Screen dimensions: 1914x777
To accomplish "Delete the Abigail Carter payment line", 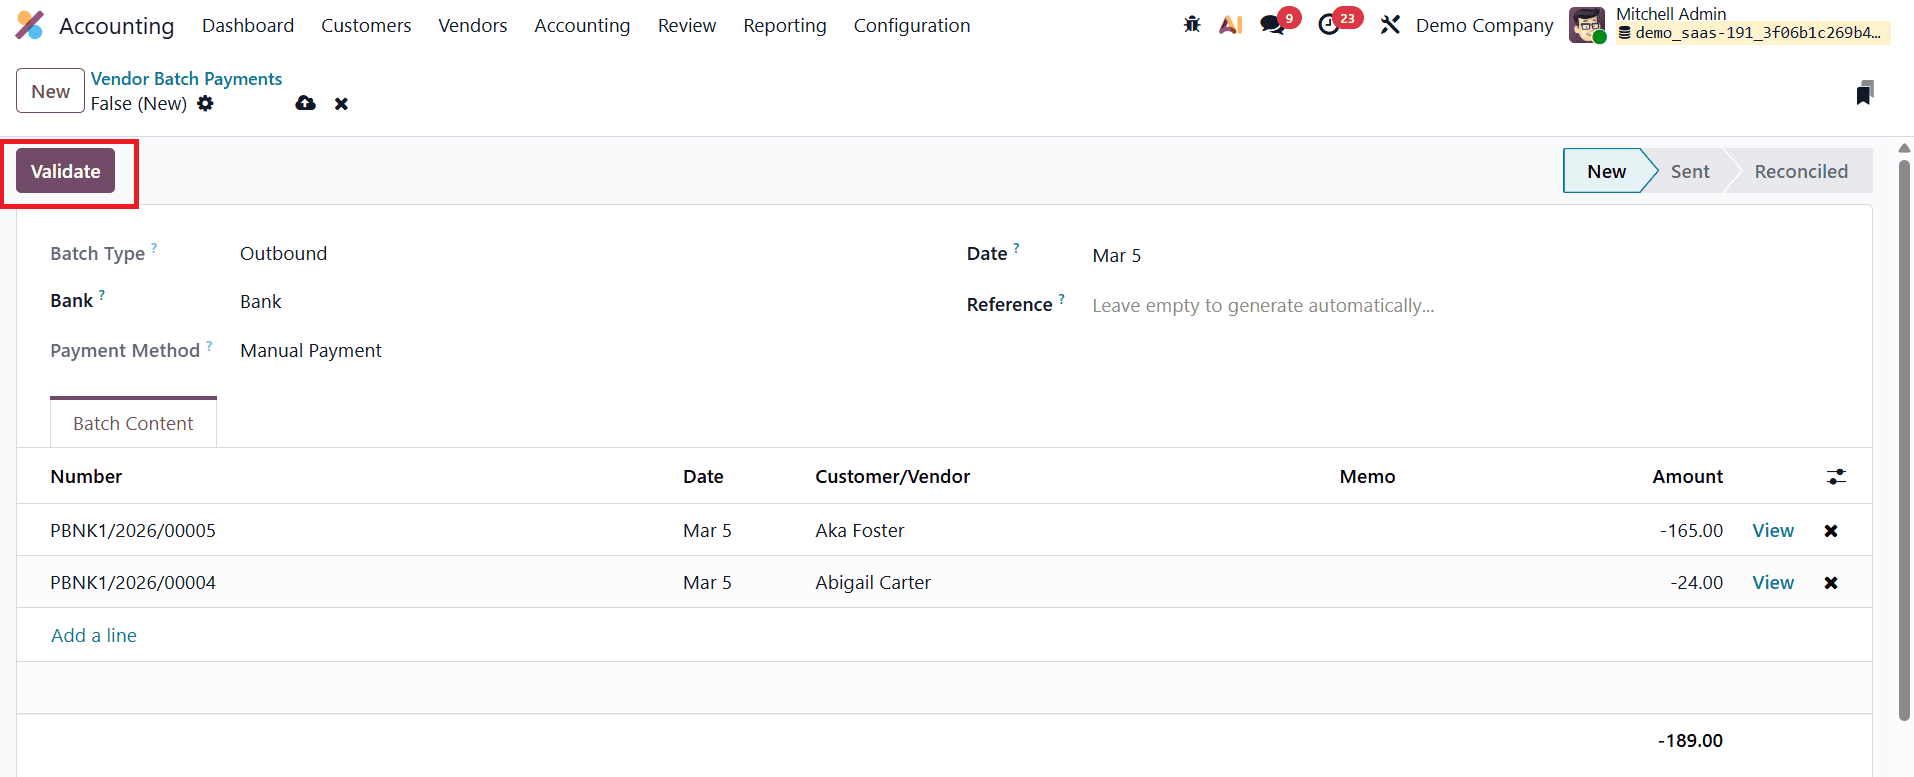I will [x=1830, y=583].
